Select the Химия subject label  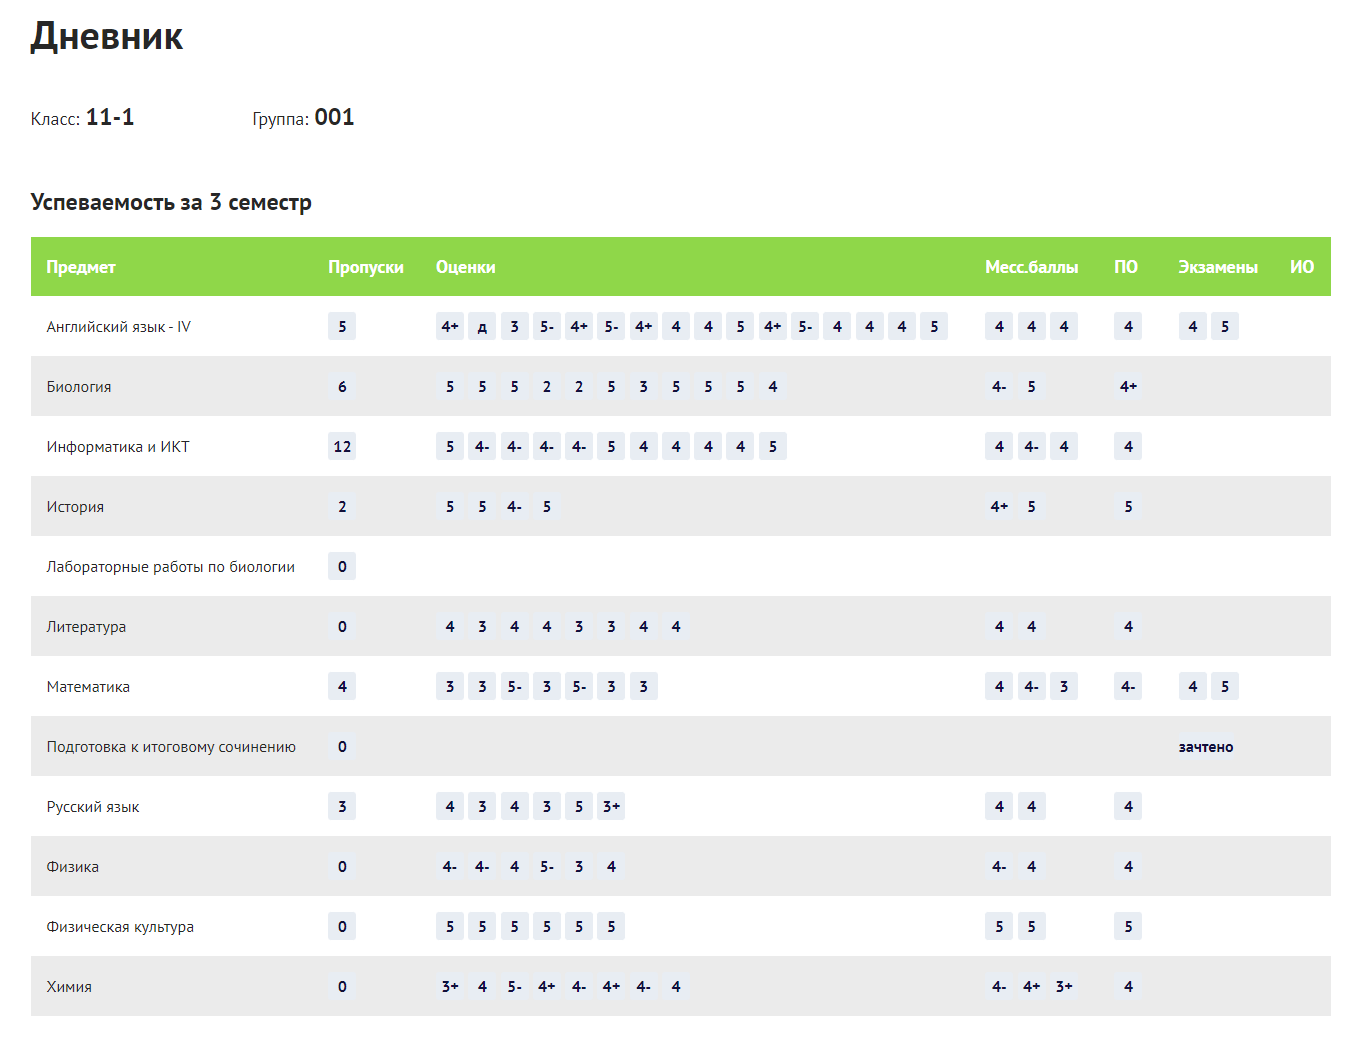[69, 987]
